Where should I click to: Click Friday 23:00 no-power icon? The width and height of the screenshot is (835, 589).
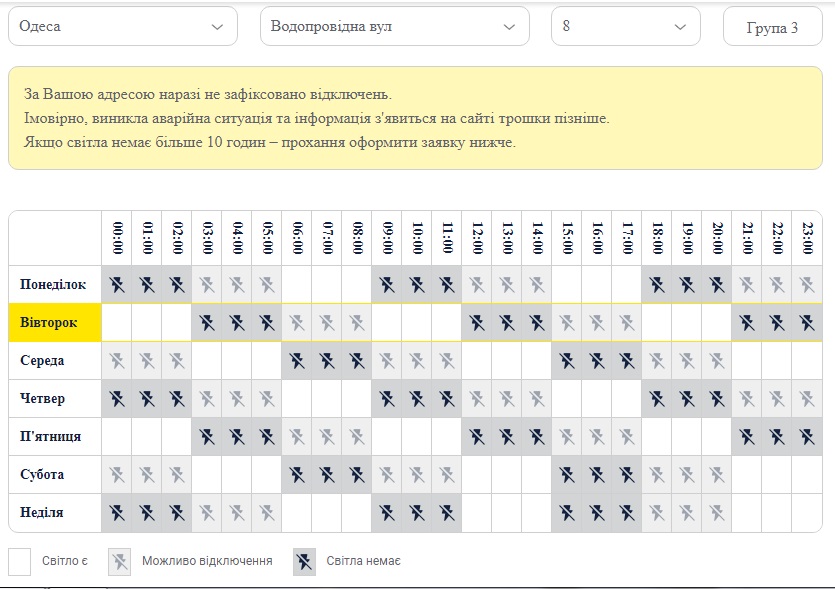[x=807, y=436]
